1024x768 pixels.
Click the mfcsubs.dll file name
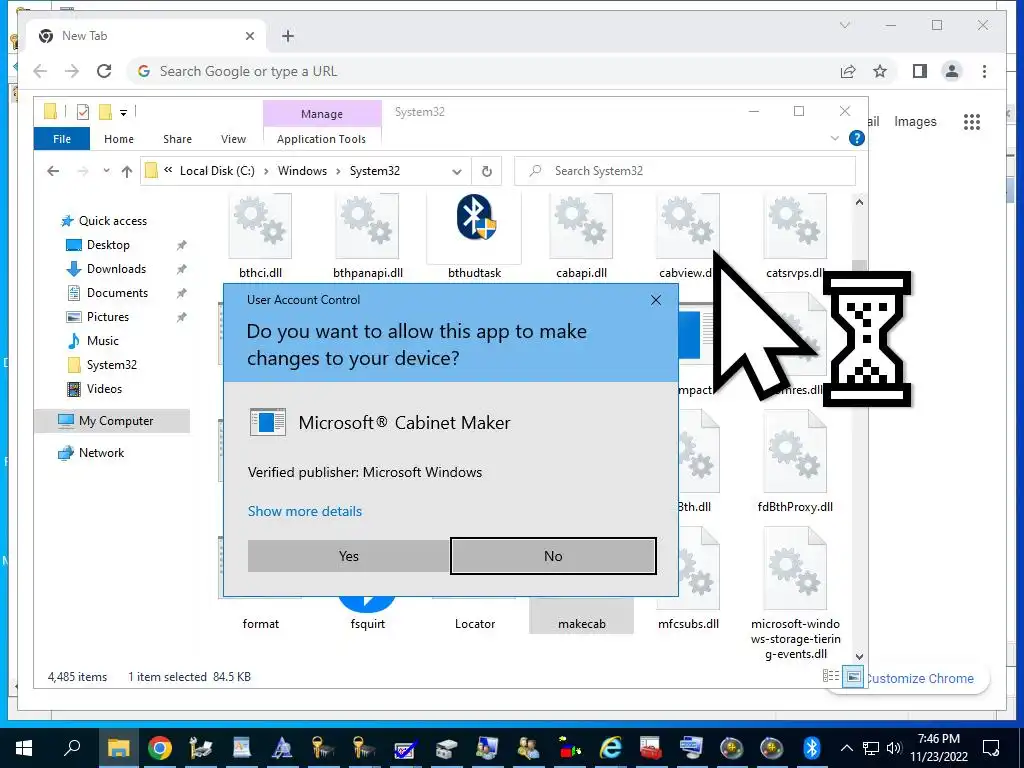coord(688,624)
